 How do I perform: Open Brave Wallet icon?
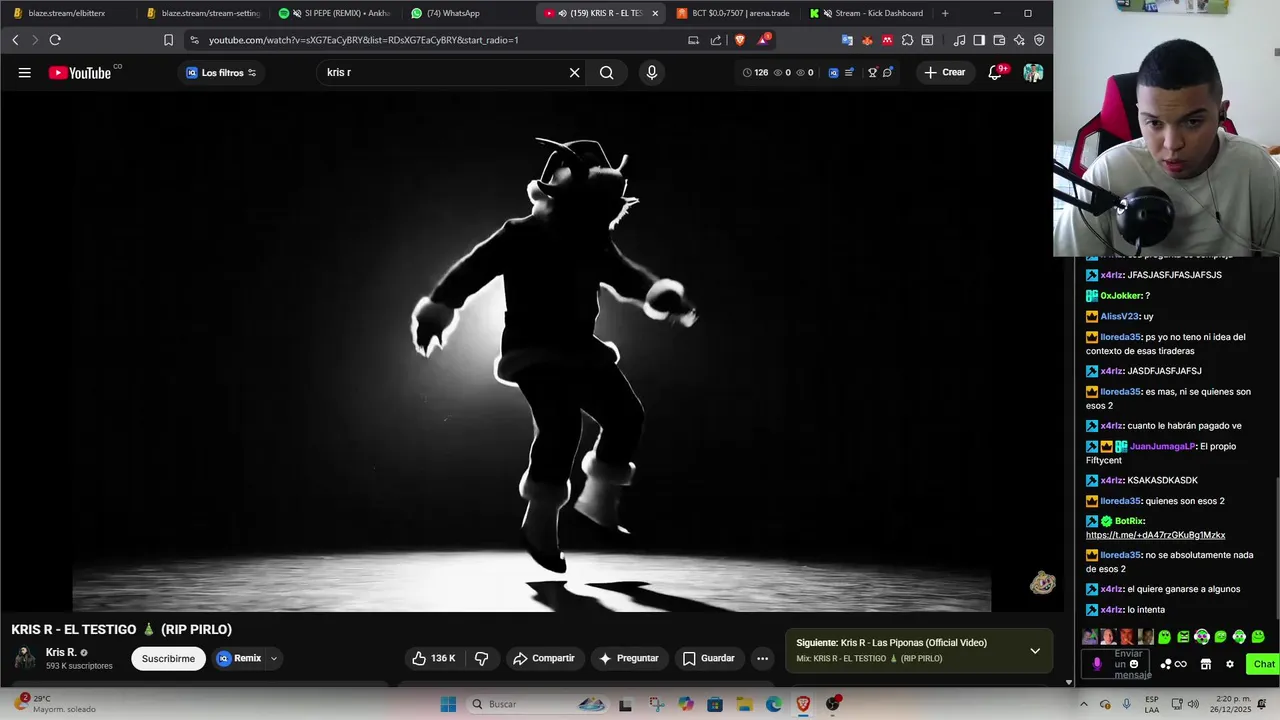coord(999,40)
